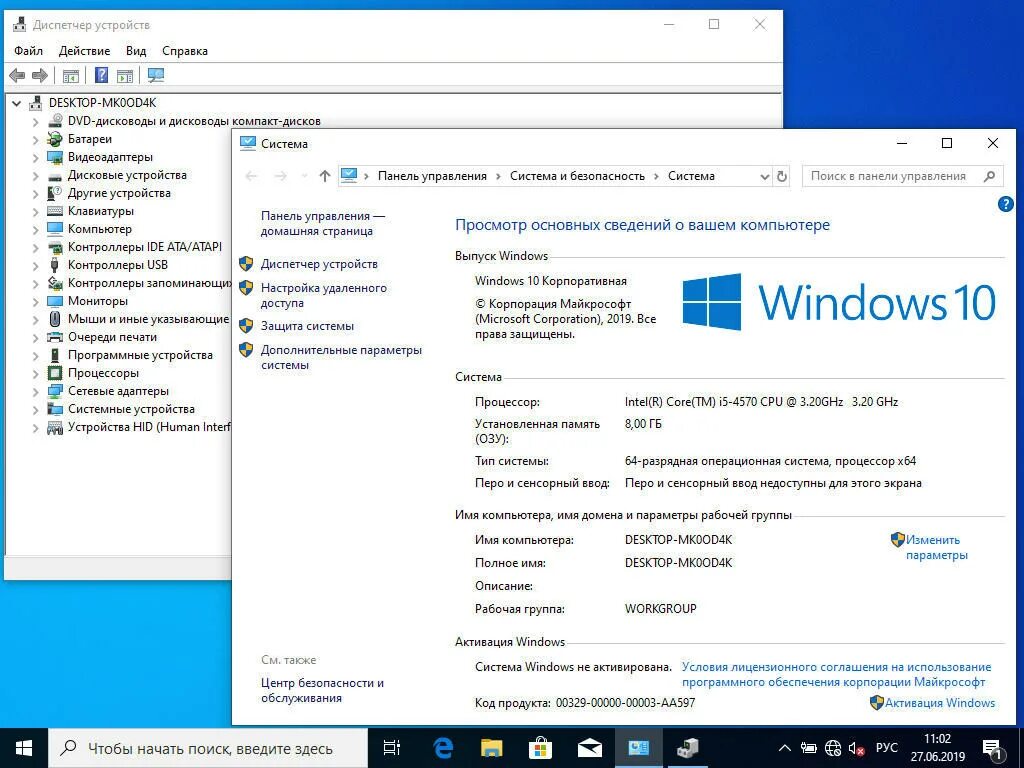The width and height of the screenshot is (1024, 768).
Task: Click the search magnifier in control panel search
Action: 989,176
